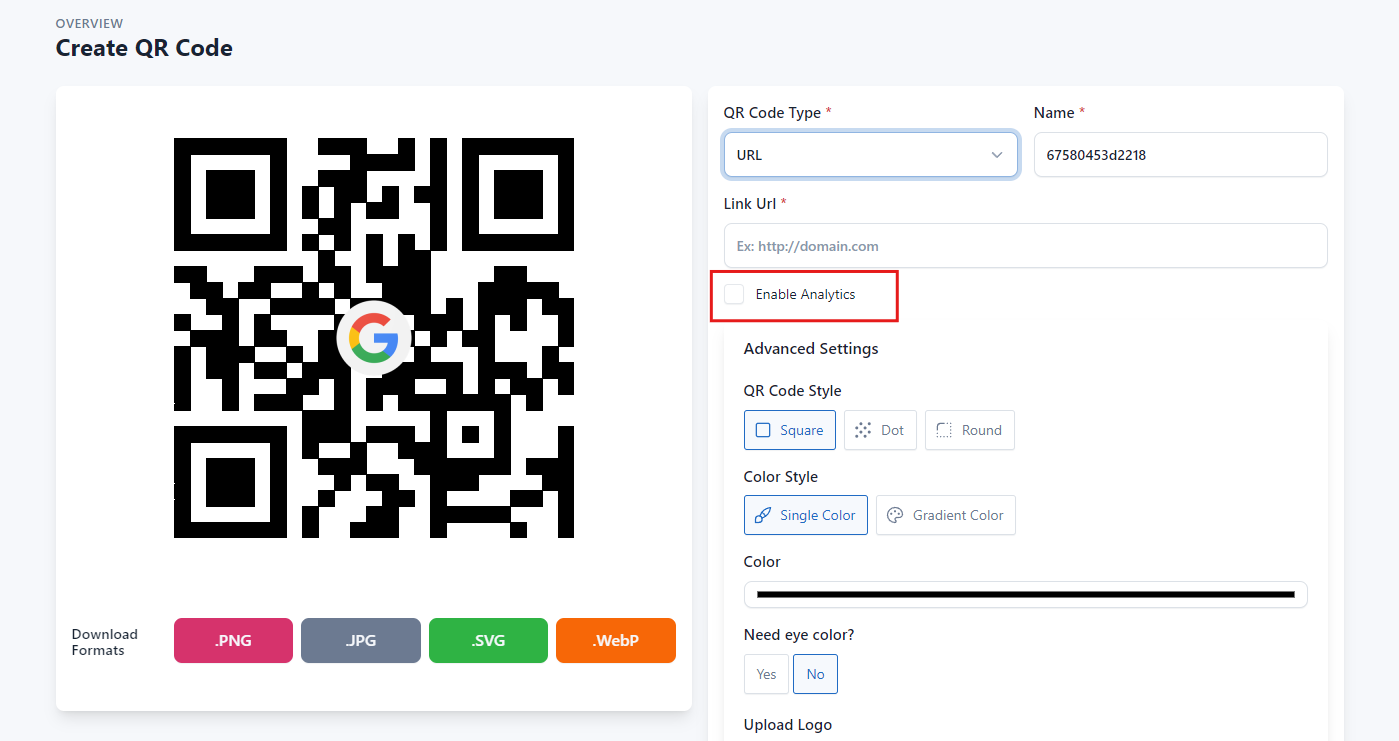Viewport: 1399px width, 741px height.
Task: Select the Round QR code style
Action: [x=970, y=430]
